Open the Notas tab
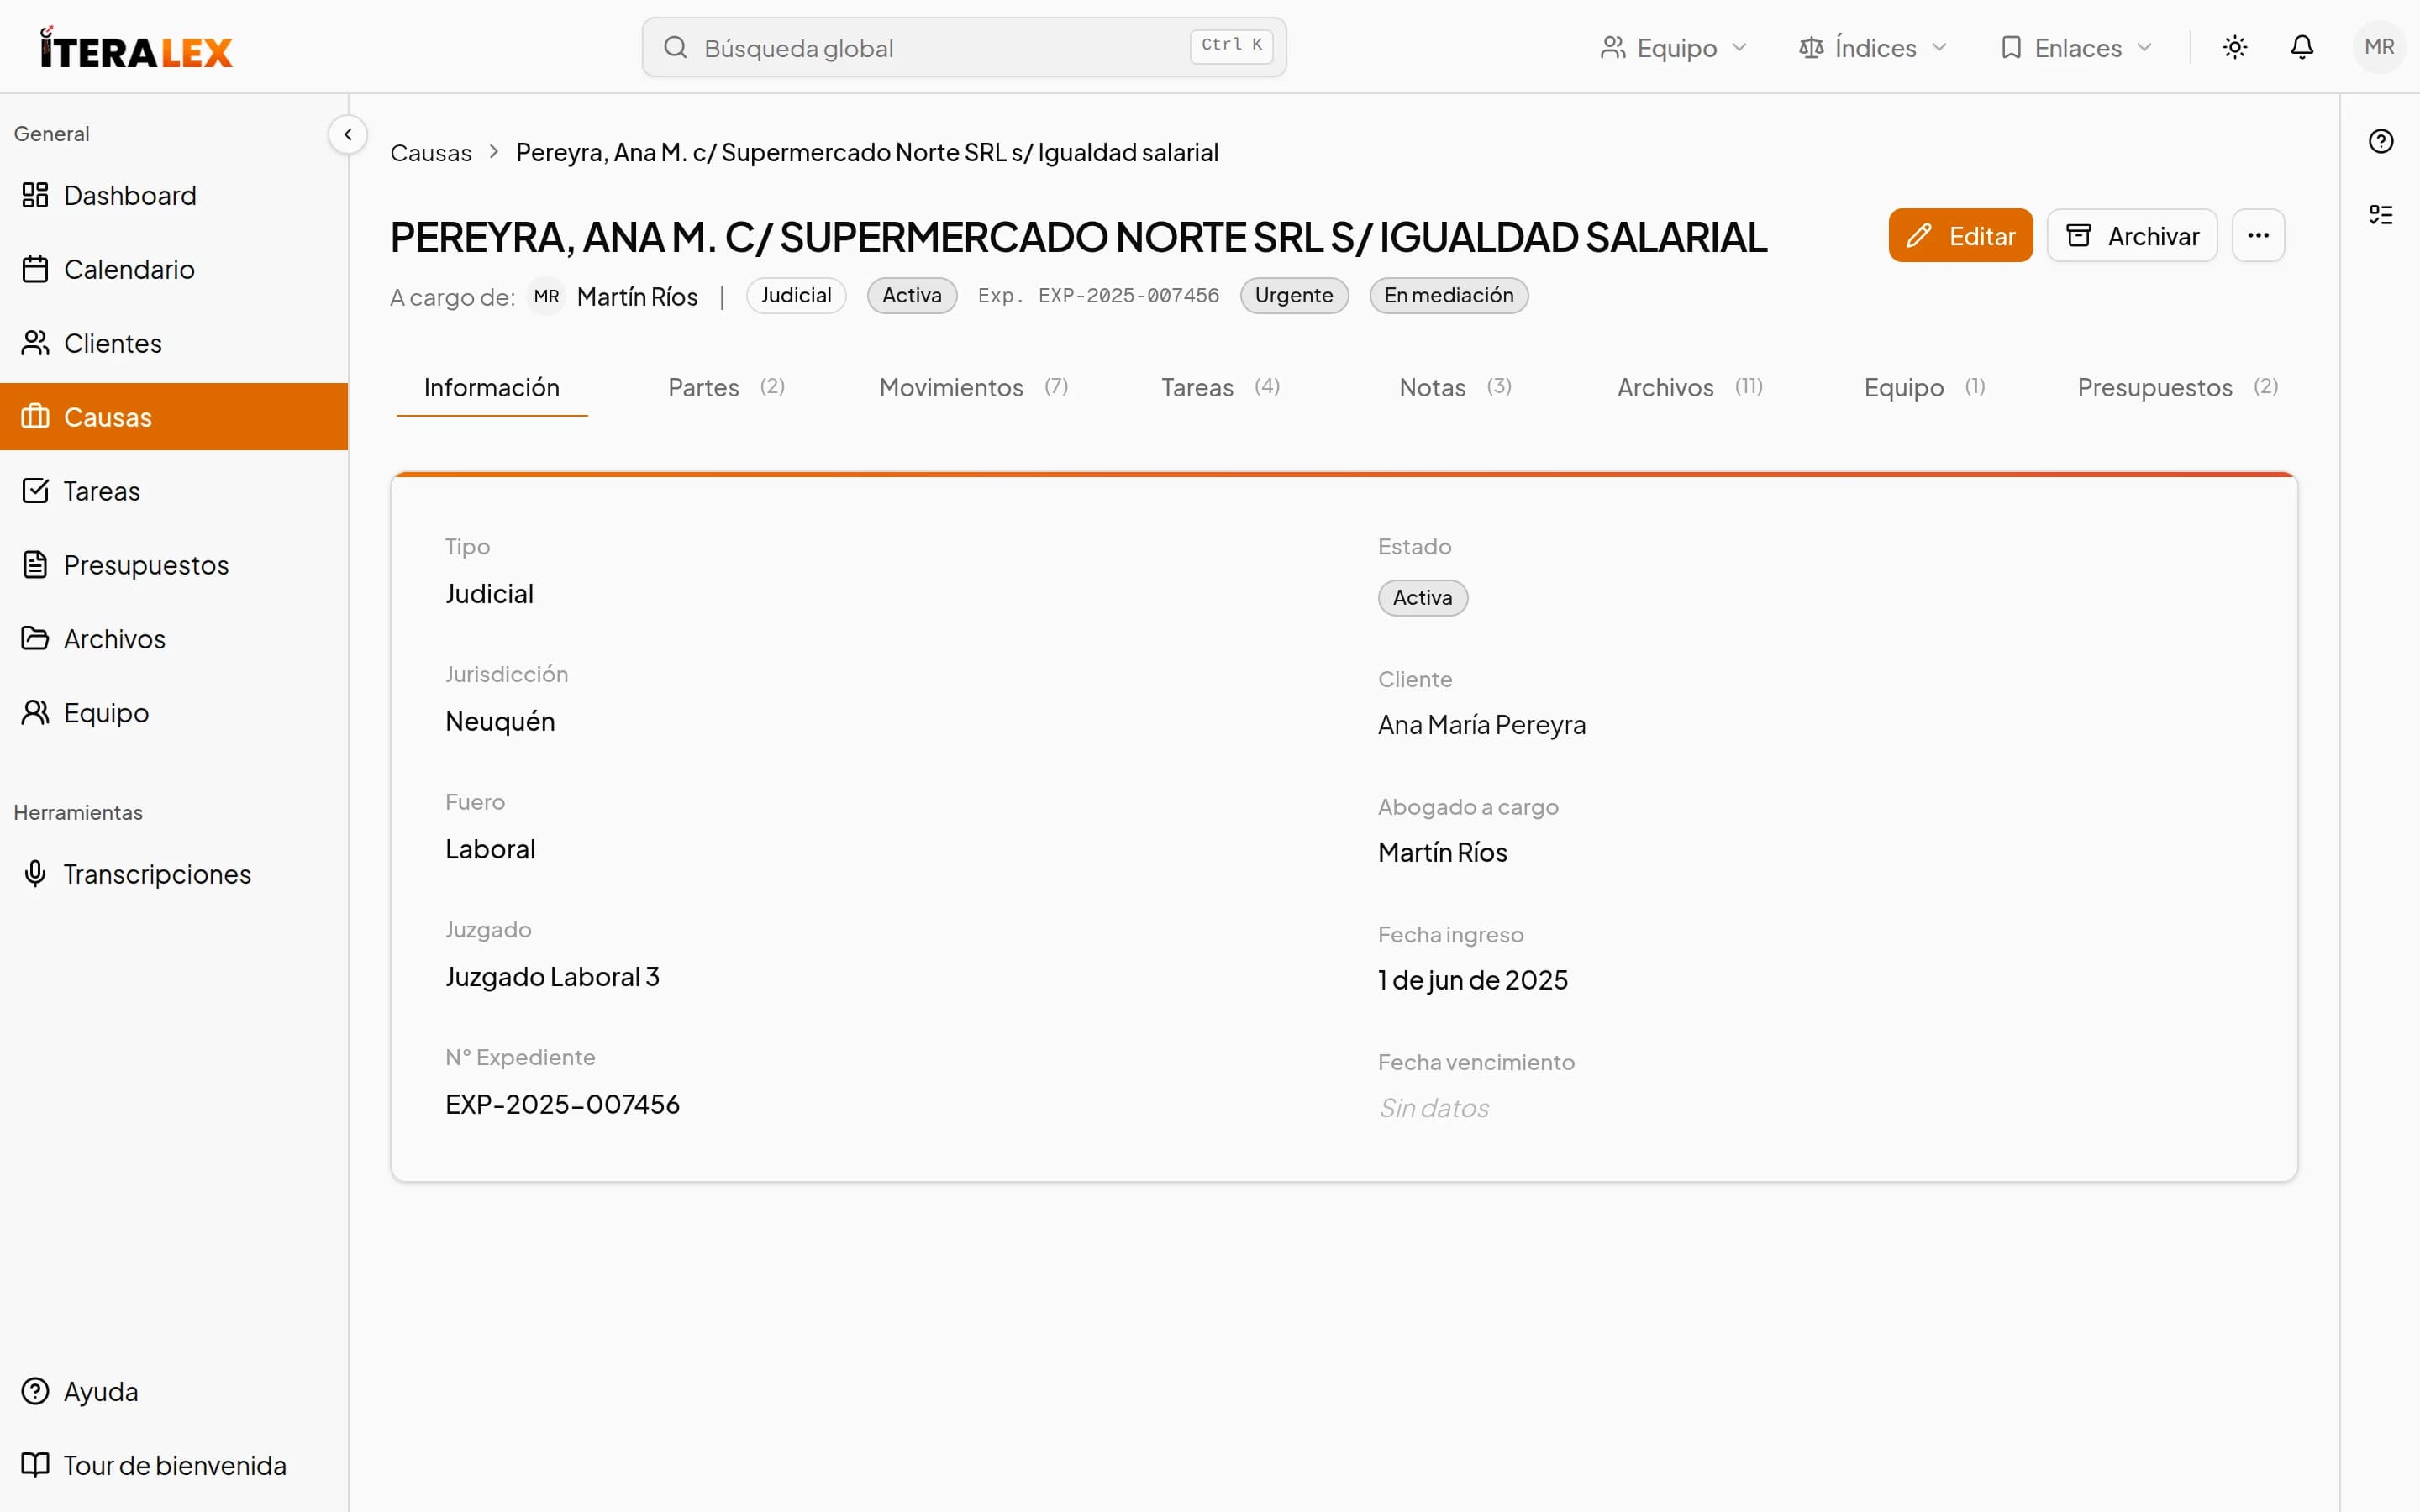Screen dimensions: 2420x1512 coord(1455,387)
